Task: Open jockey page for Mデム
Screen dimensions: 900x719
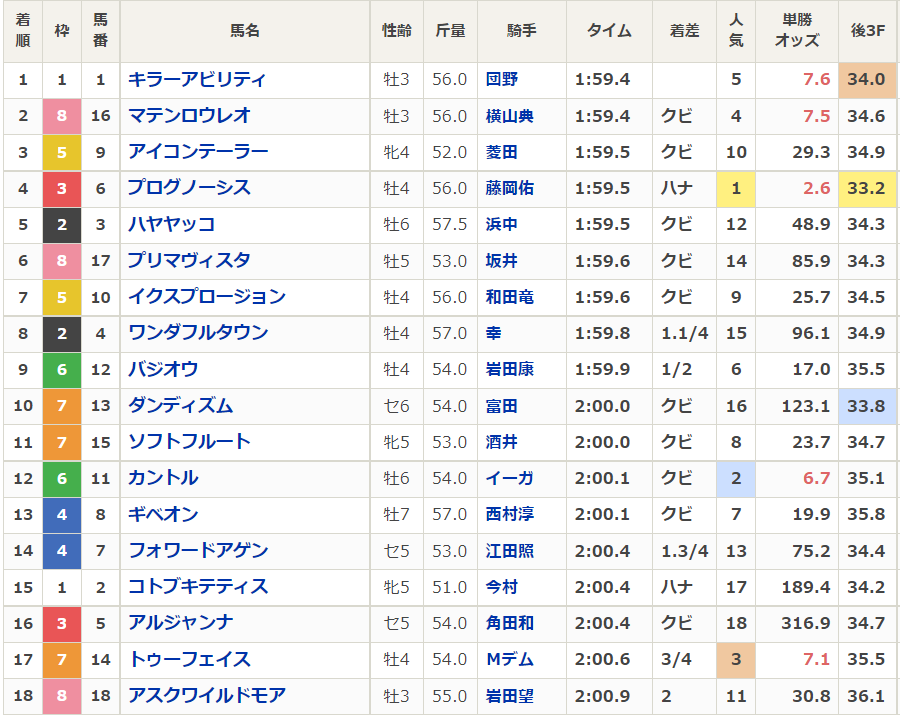Action: pyautogui.click(x=509, y=659)
